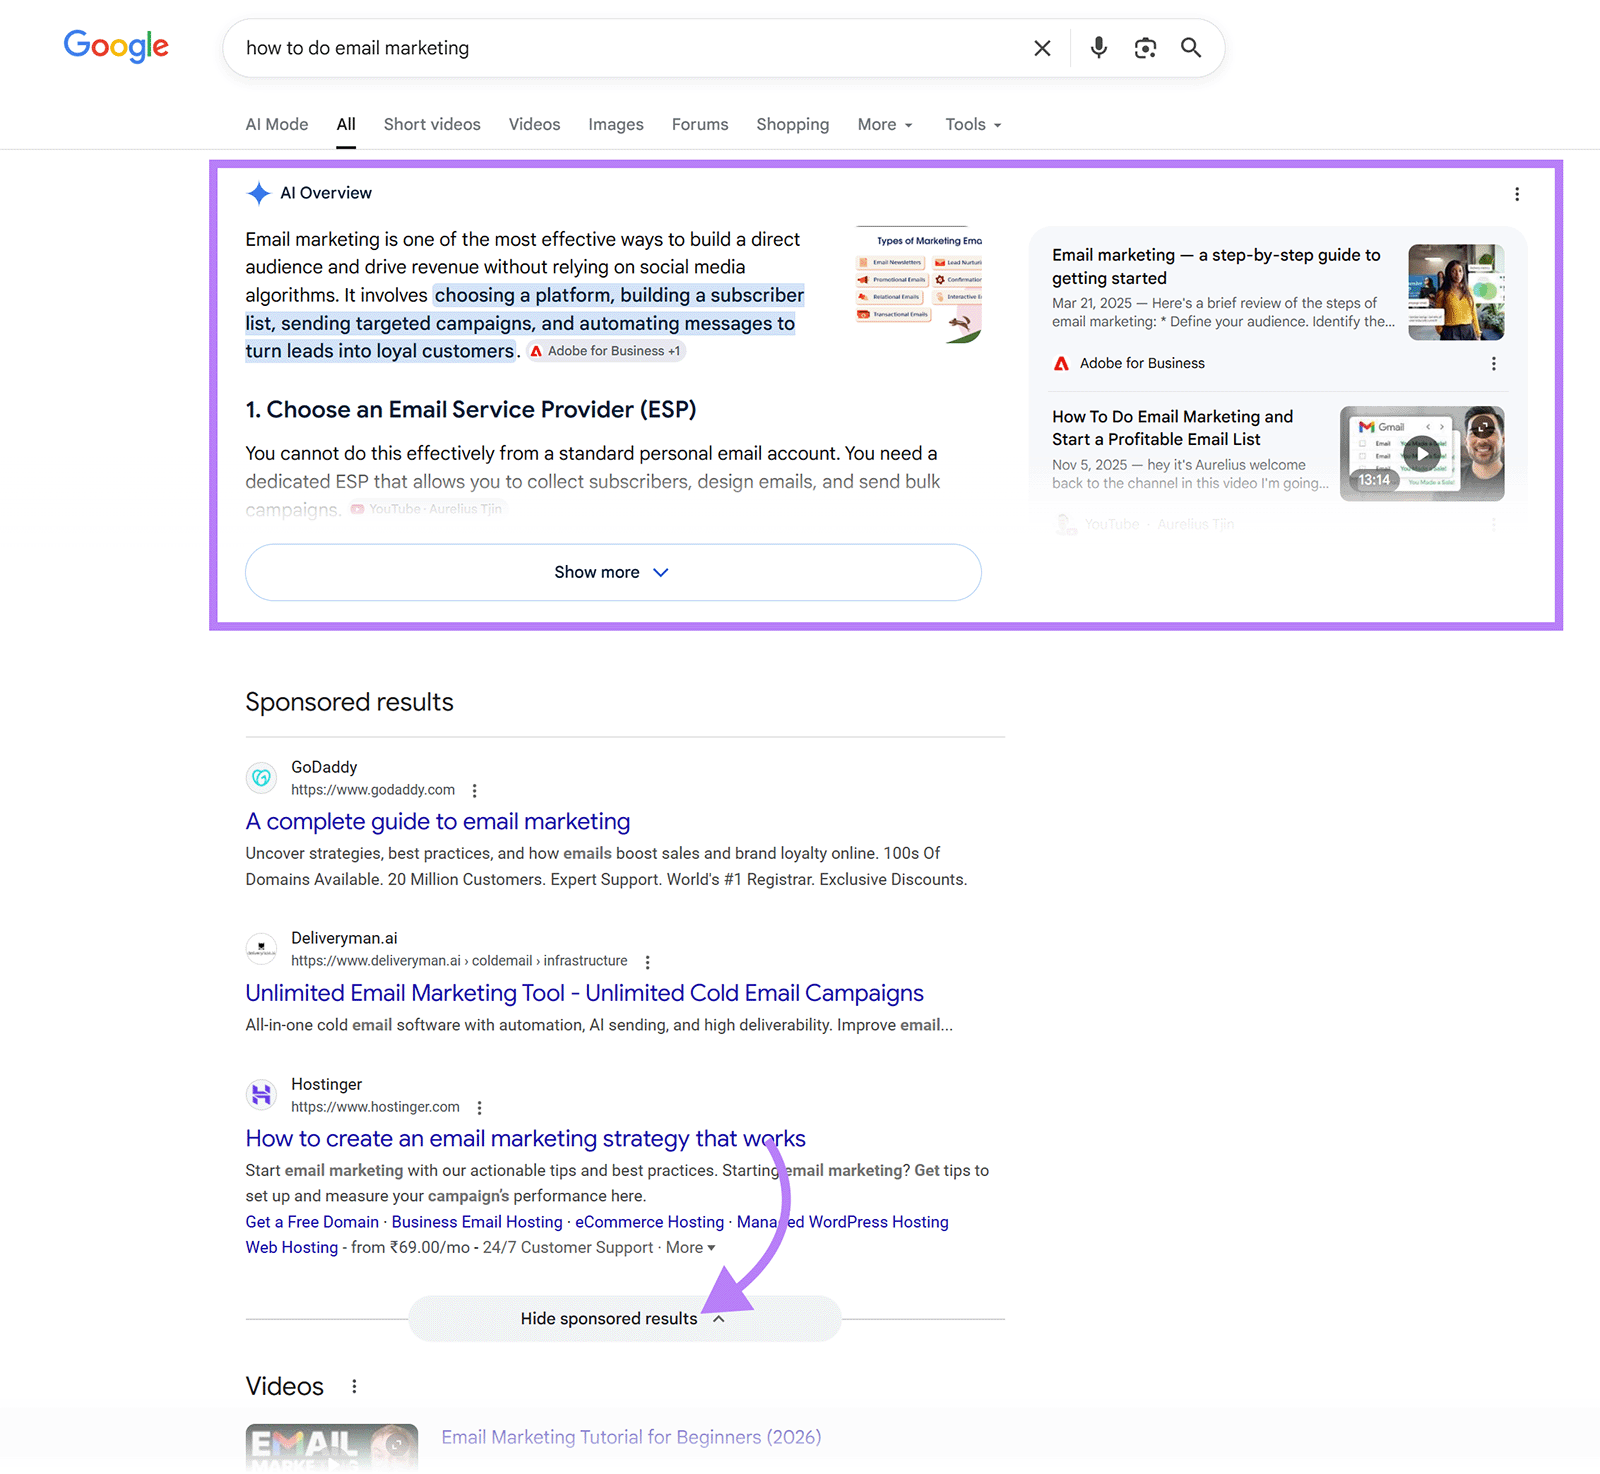Open How To Do Email Marketing video card
This screenshot has width=1600, height=1474.
pyautogui.click(x=1172, y=428)
